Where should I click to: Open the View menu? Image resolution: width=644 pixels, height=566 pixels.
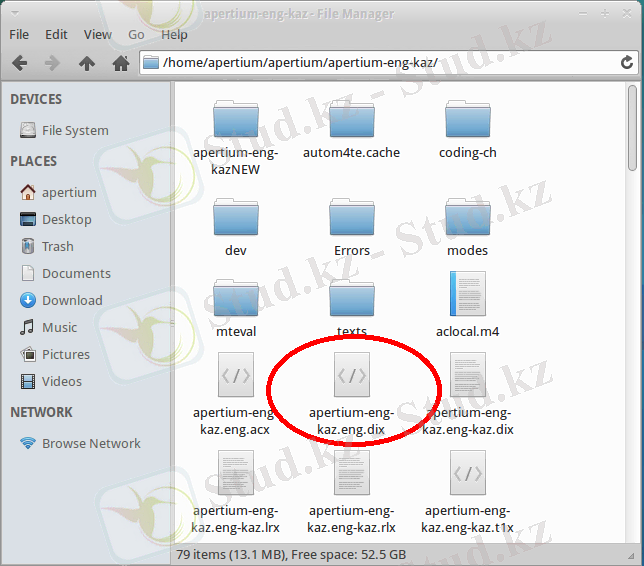(x=98, y=35)
